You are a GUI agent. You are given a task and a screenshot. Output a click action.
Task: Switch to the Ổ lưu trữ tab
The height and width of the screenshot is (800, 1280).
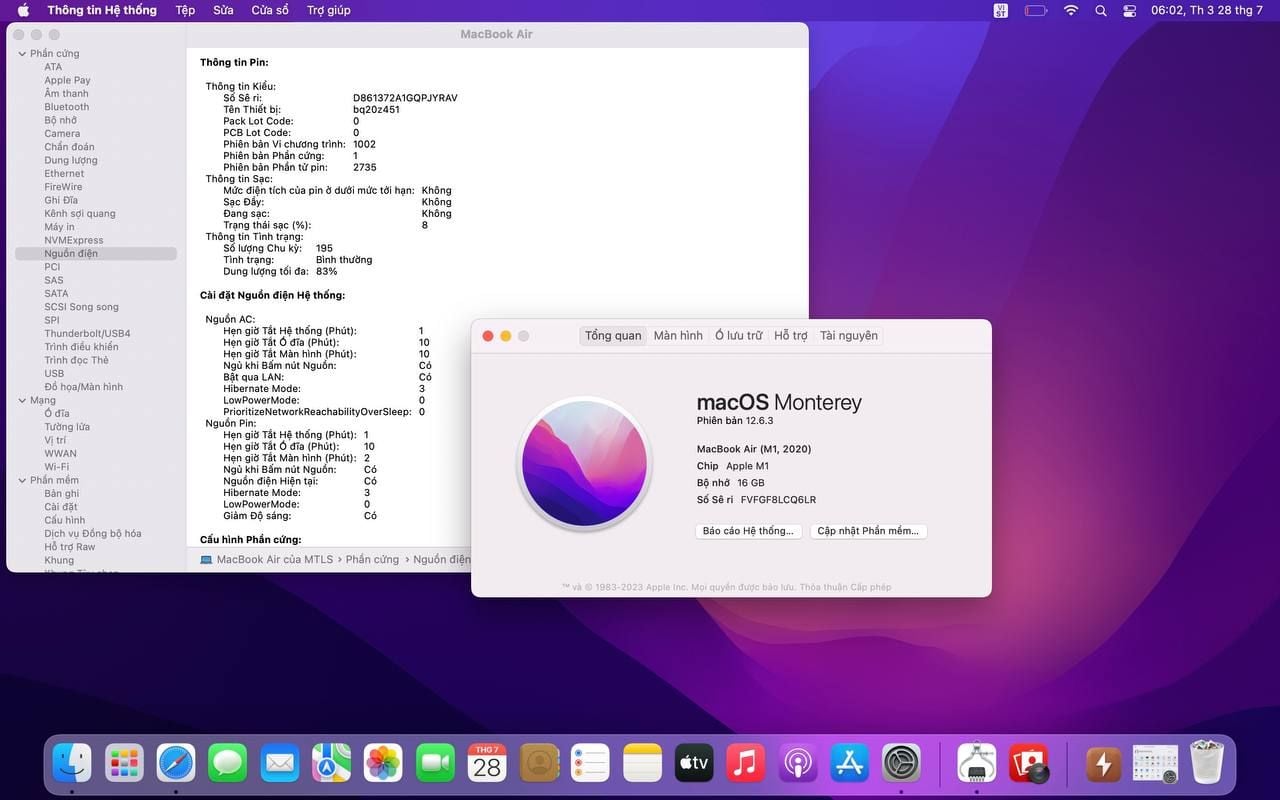pyautogui.click(x=738, y=336)
